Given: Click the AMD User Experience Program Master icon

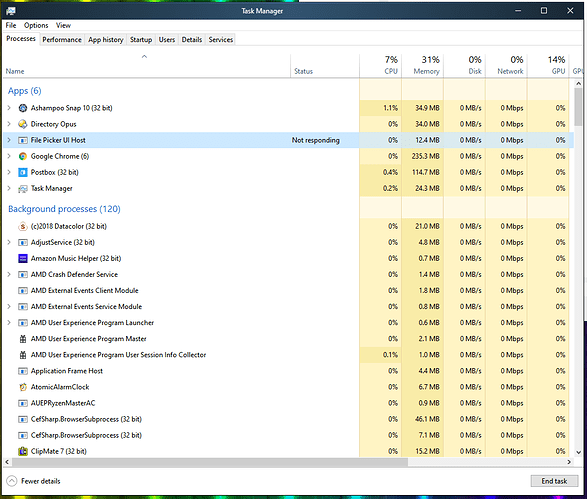Looking at the screenshot, I should click(23, 339).
